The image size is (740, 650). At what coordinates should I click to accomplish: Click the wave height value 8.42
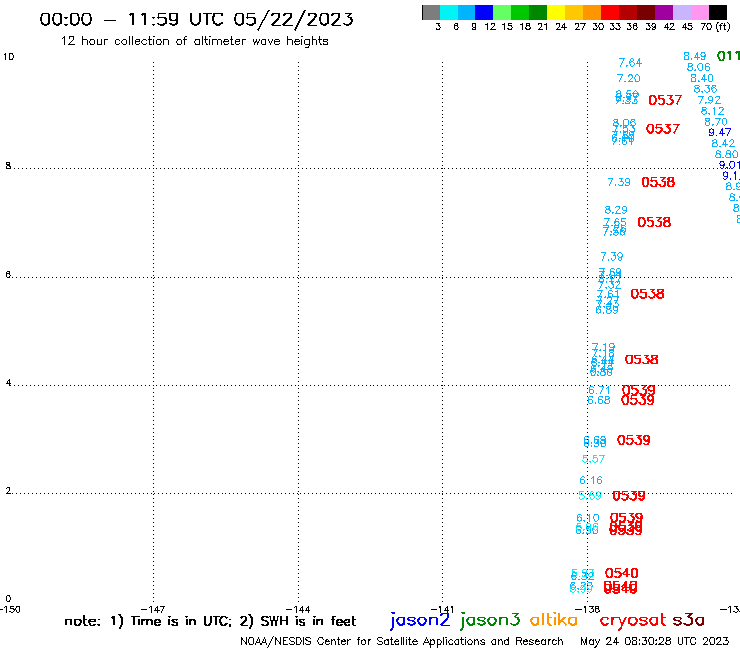[723, 143]
